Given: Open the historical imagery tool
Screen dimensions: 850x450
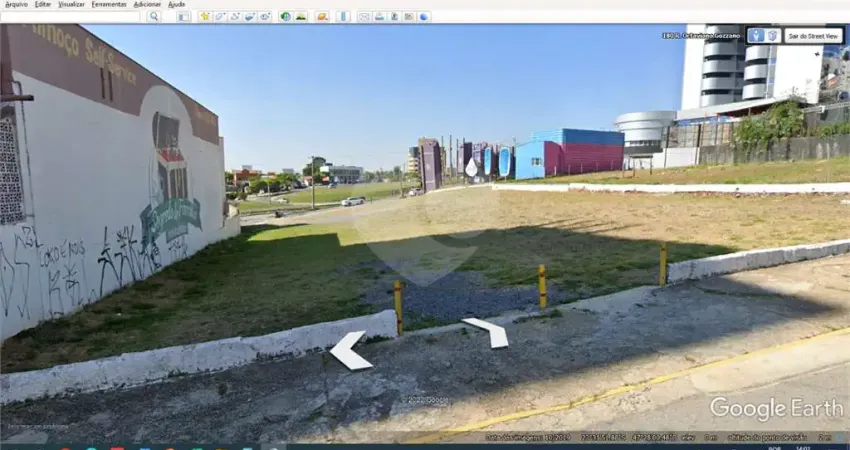Looking at the screenshot, I should tap(285, 16).
